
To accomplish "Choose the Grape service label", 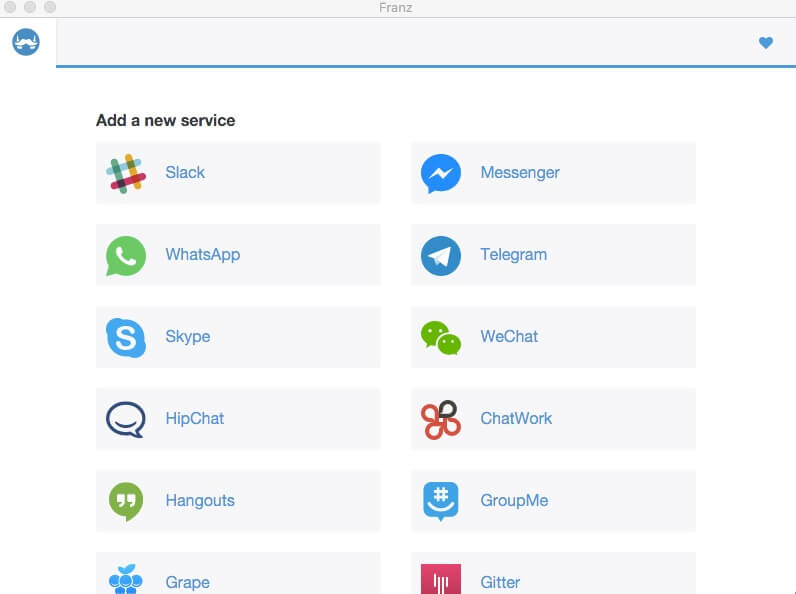I will (187, 583).
